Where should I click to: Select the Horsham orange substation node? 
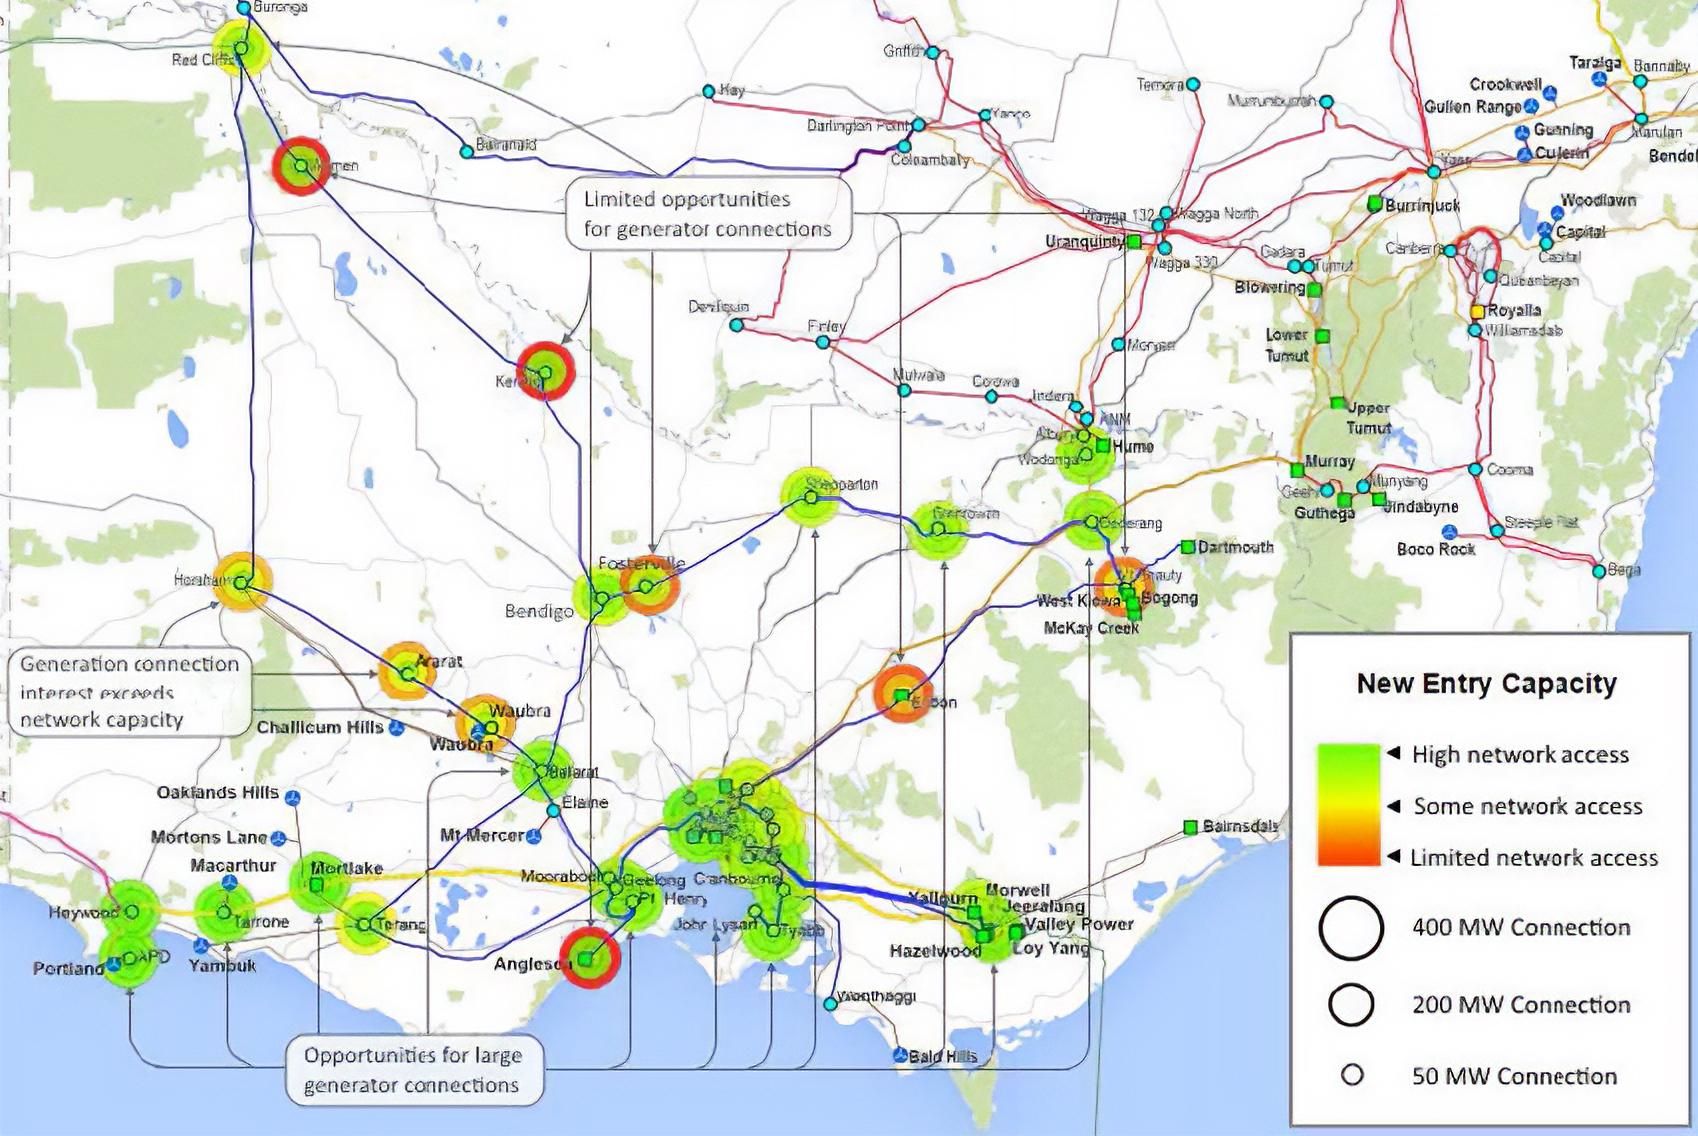[241, 581]
